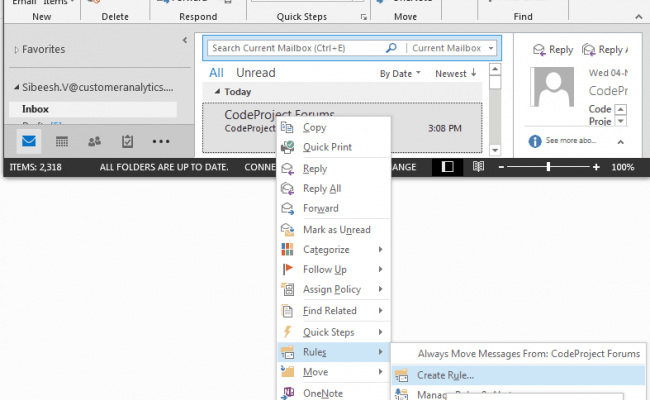The width and height of the screenshot is (650, 400).
Task: Collapse the Today message group
Action: 217,91
